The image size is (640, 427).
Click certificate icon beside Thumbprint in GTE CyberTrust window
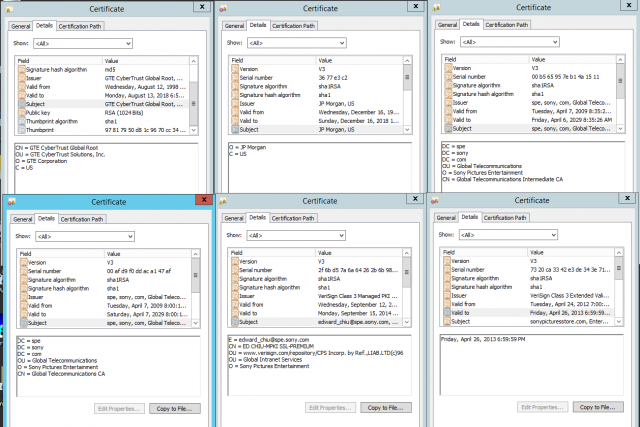[x=22, y=130]
